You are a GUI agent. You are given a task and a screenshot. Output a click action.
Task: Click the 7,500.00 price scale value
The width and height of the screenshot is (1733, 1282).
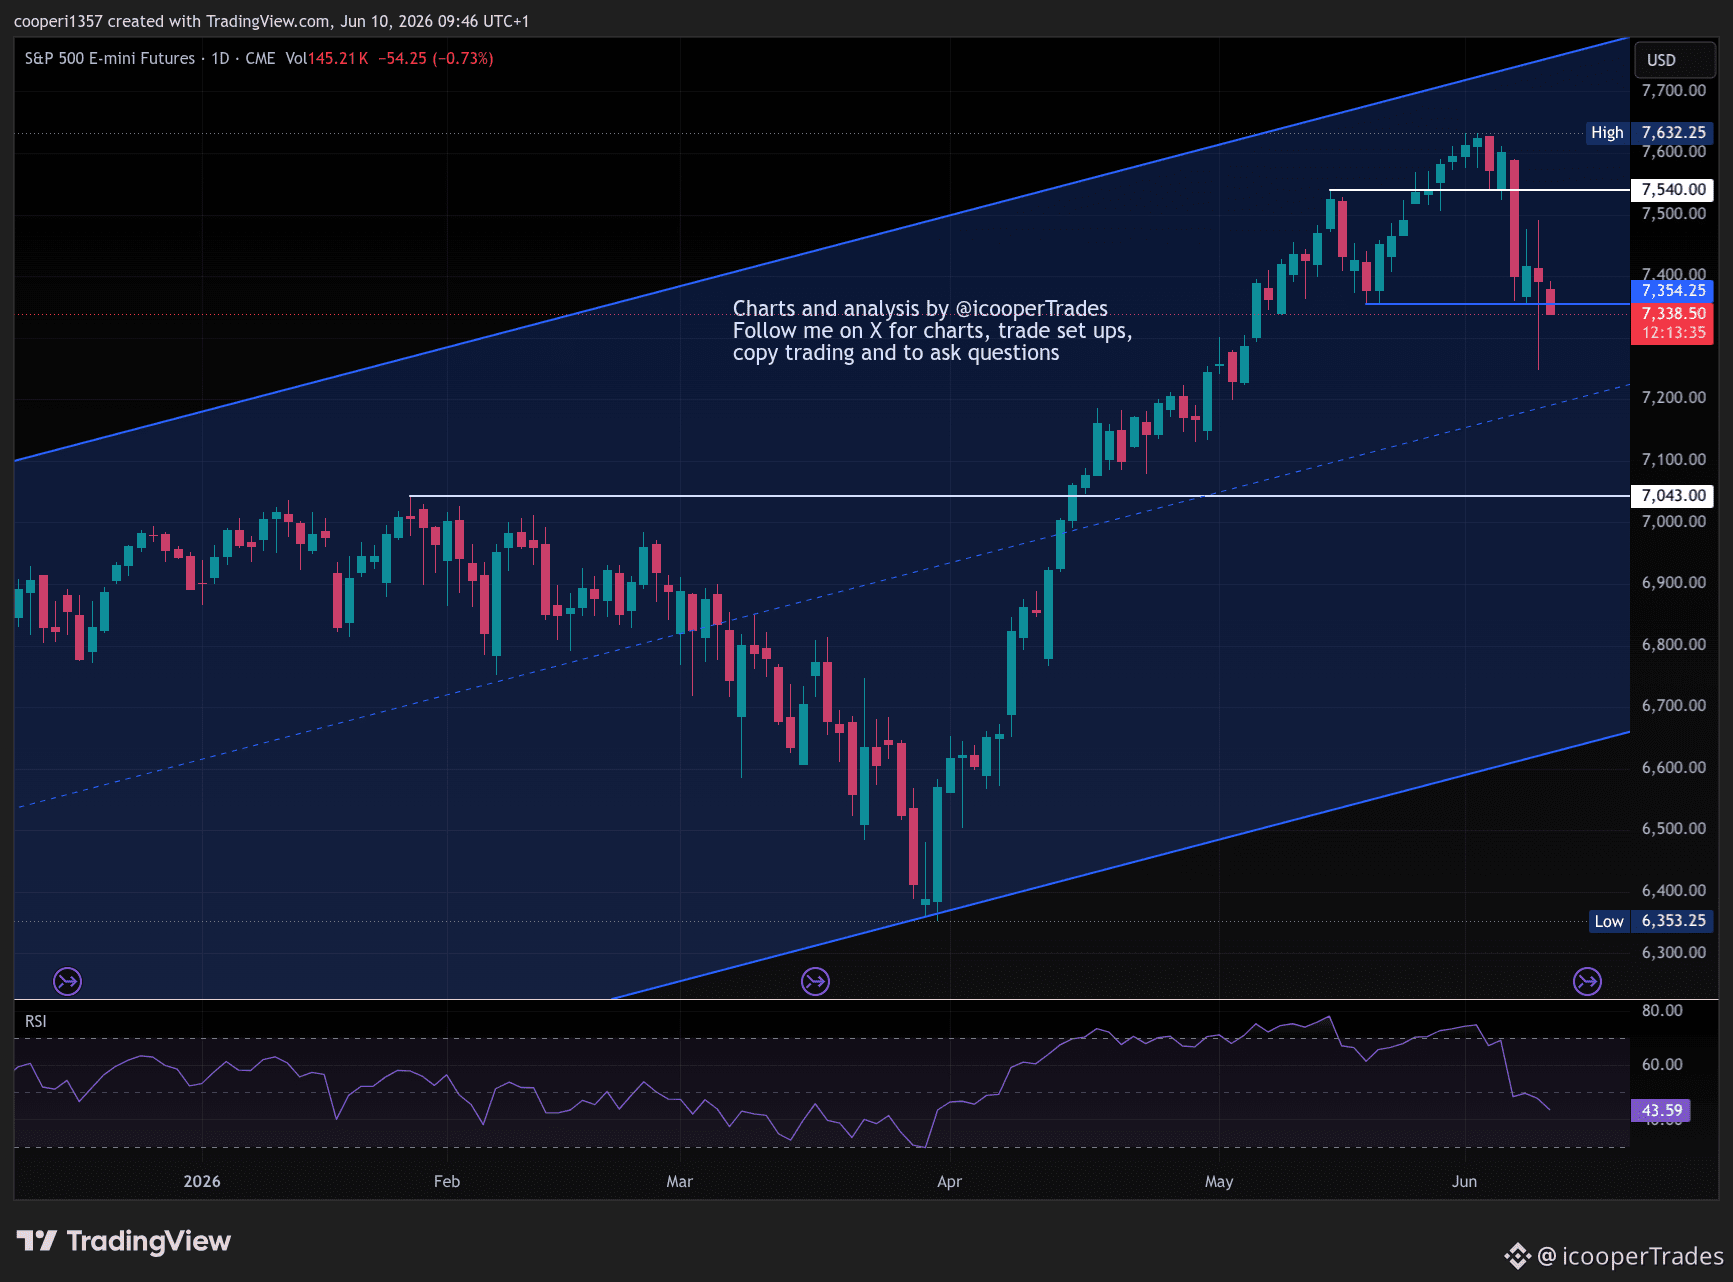pyautogui.click(x=1674, y=213)
